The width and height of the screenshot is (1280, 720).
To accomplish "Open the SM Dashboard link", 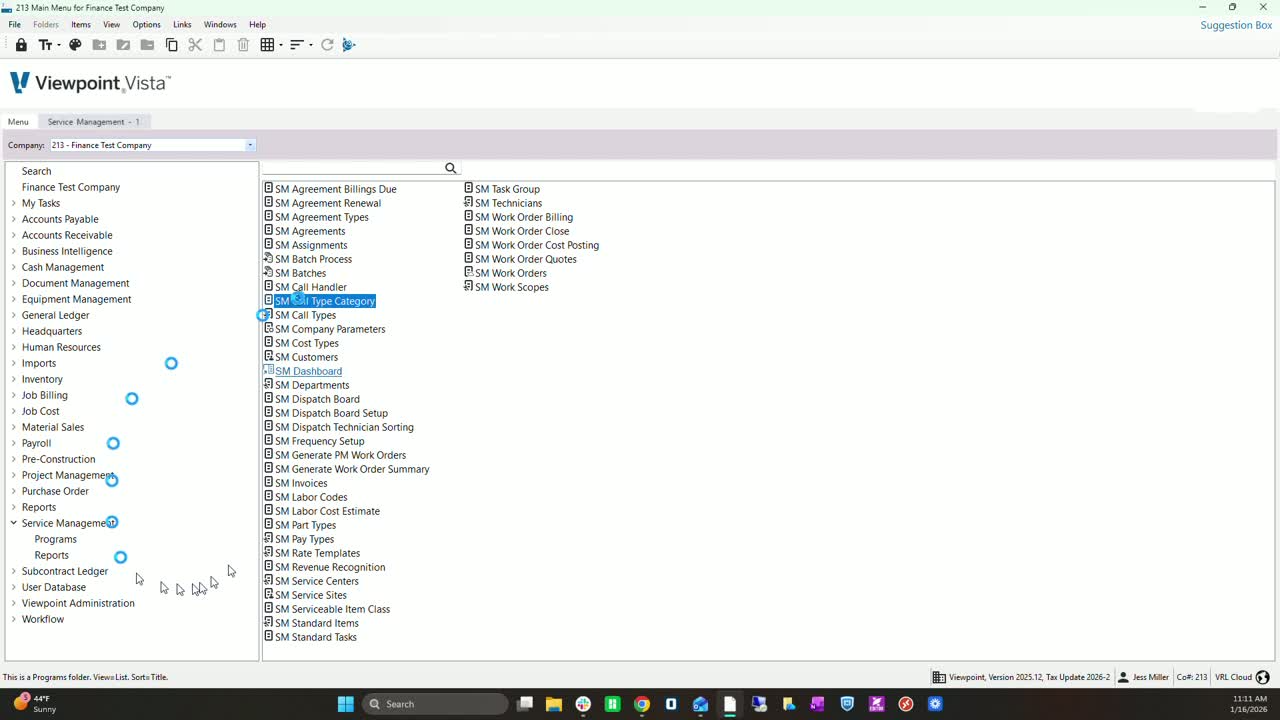I will tap(308, 371).
